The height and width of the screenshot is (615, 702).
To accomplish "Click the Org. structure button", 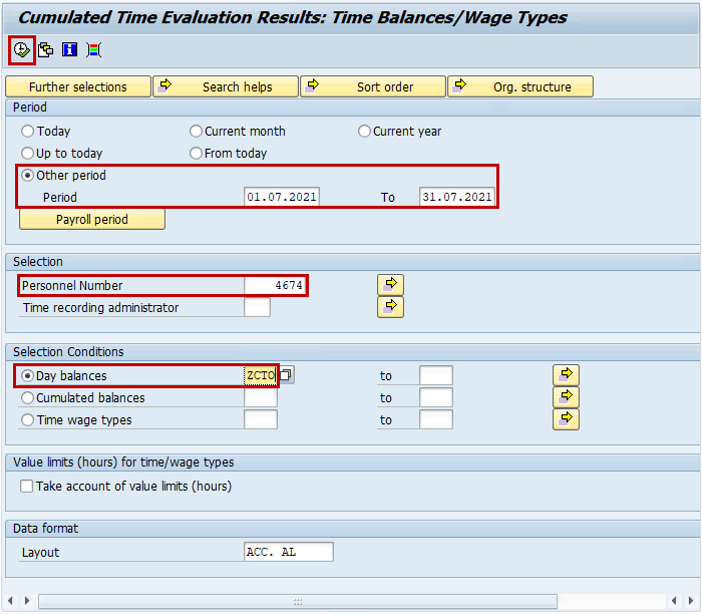I will 520,86.
